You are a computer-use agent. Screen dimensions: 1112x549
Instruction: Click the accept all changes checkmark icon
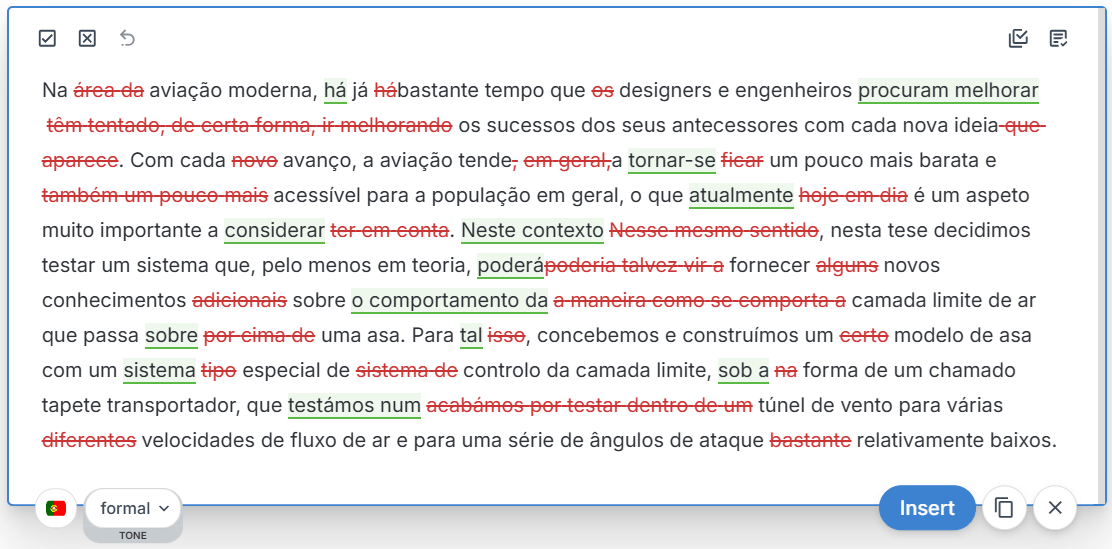[x=47, y=38]
